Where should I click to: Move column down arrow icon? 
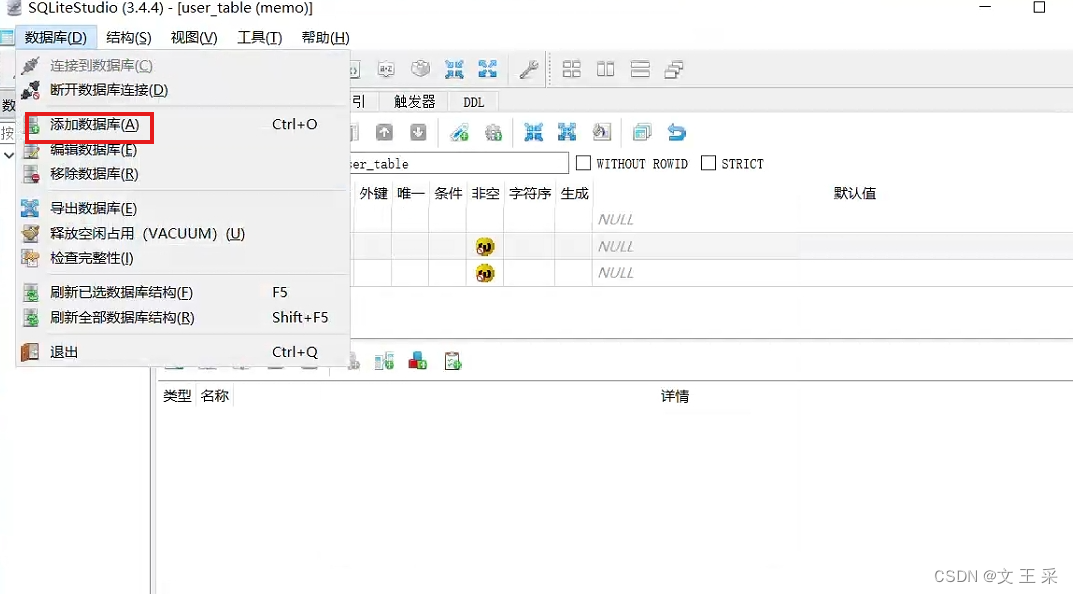(x=418, y=132)
